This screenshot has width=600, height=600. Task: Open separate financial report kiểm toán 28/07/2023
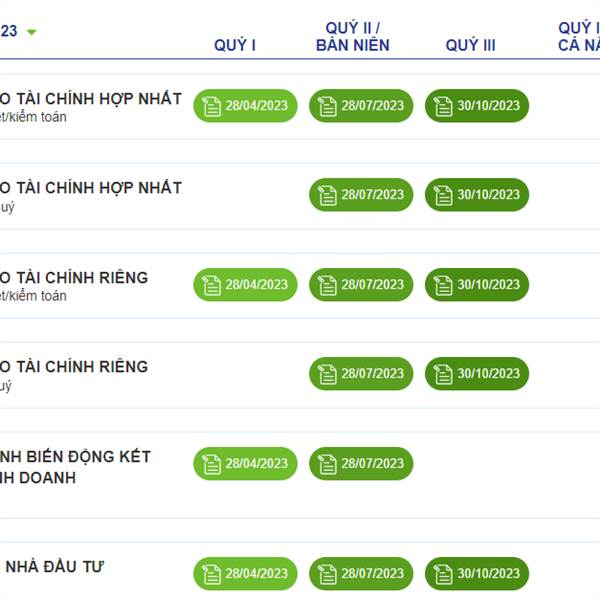pyautogui.click(x=361, y=285)
